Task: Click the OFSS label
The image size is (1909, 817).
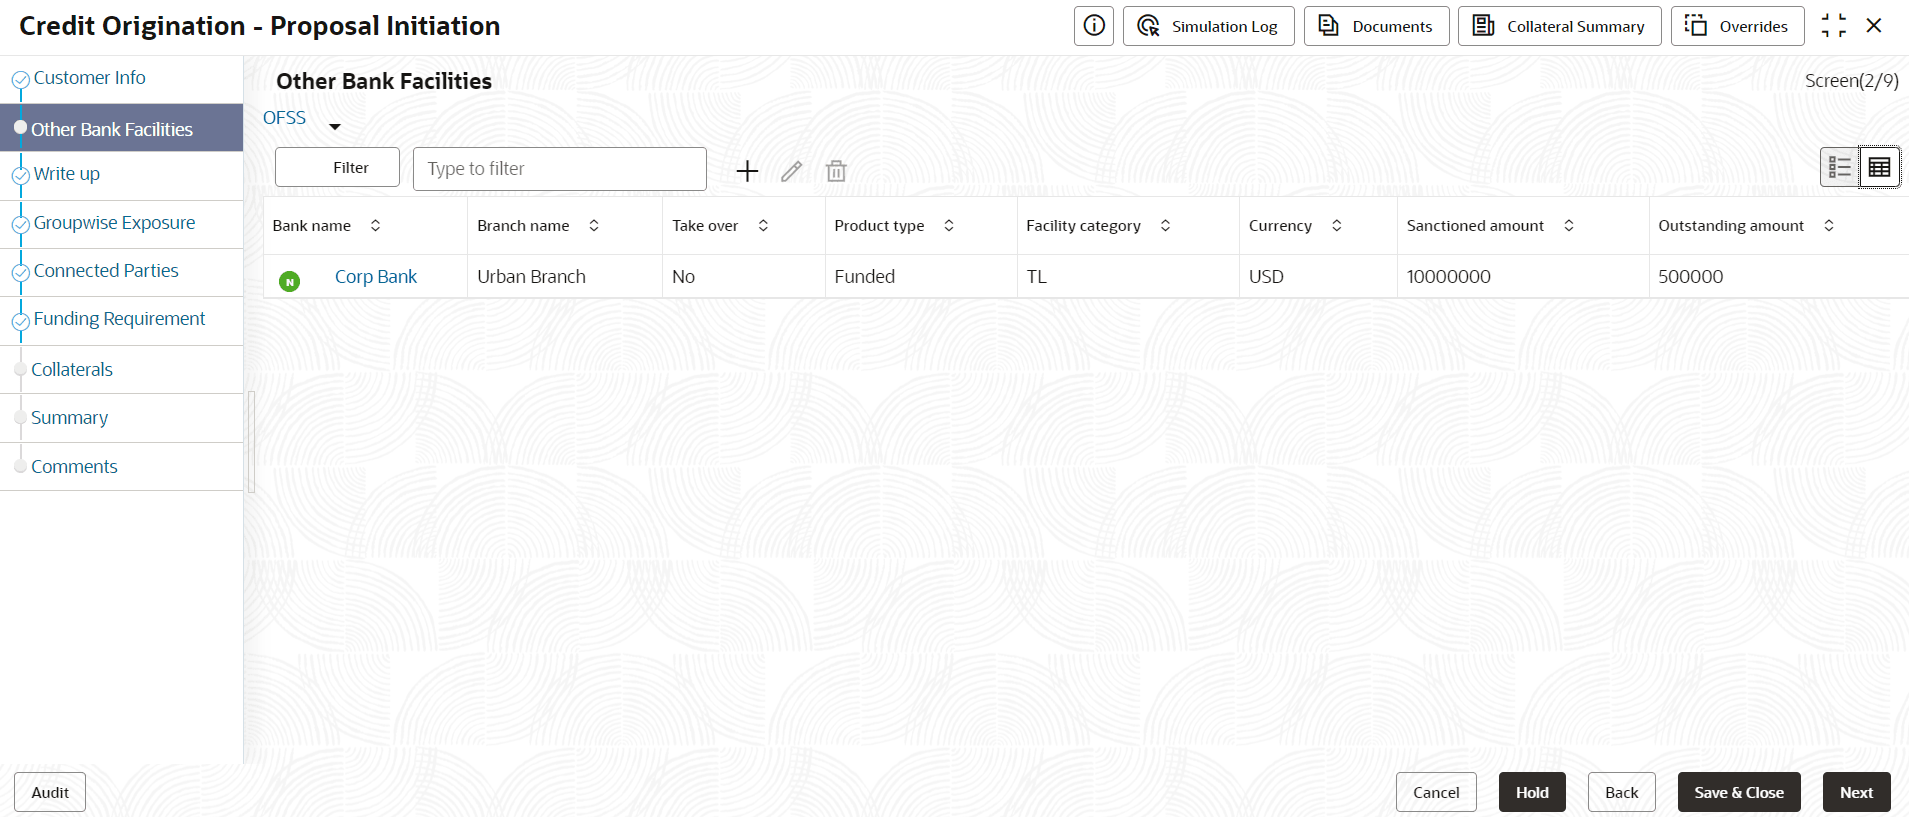Action: tap(284, 118)
